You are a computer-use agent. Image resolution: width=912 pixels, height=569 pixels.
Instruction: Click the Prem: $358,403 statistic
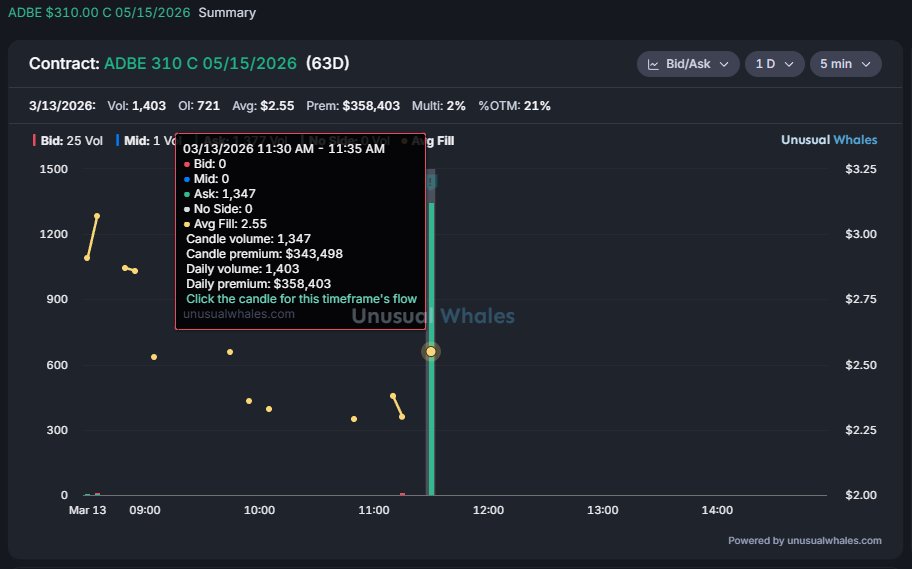pyautogui.click(x=353, y=106)
